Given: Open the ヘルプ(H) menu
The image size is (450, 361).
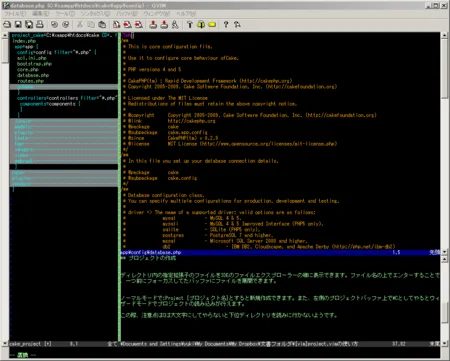Looking at the screenshot, I should coord(186,14).
